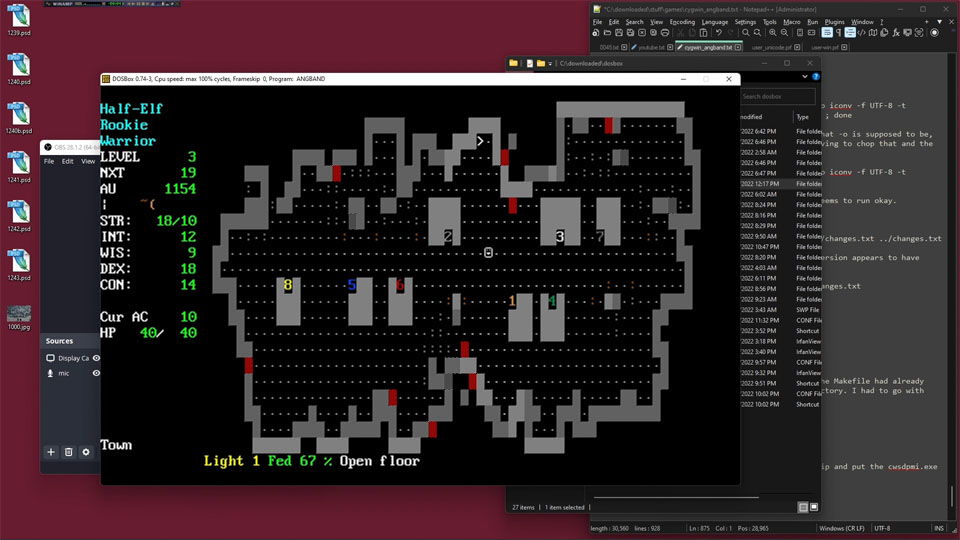Select the 1239.psd desktop file
Screen dimensions: 960x540
point(19,20)
